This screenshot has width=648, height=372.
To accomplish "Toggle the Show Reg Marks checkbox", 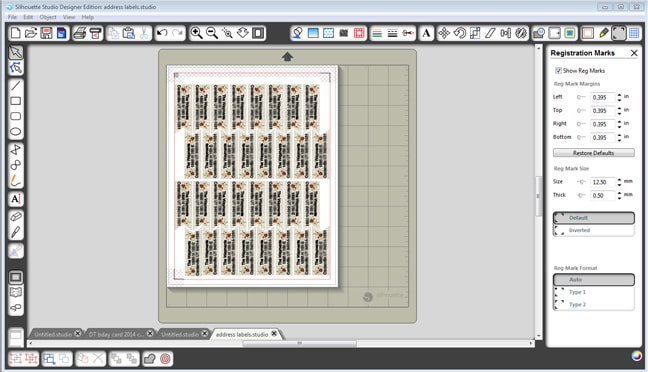I will tap(558, 71).
